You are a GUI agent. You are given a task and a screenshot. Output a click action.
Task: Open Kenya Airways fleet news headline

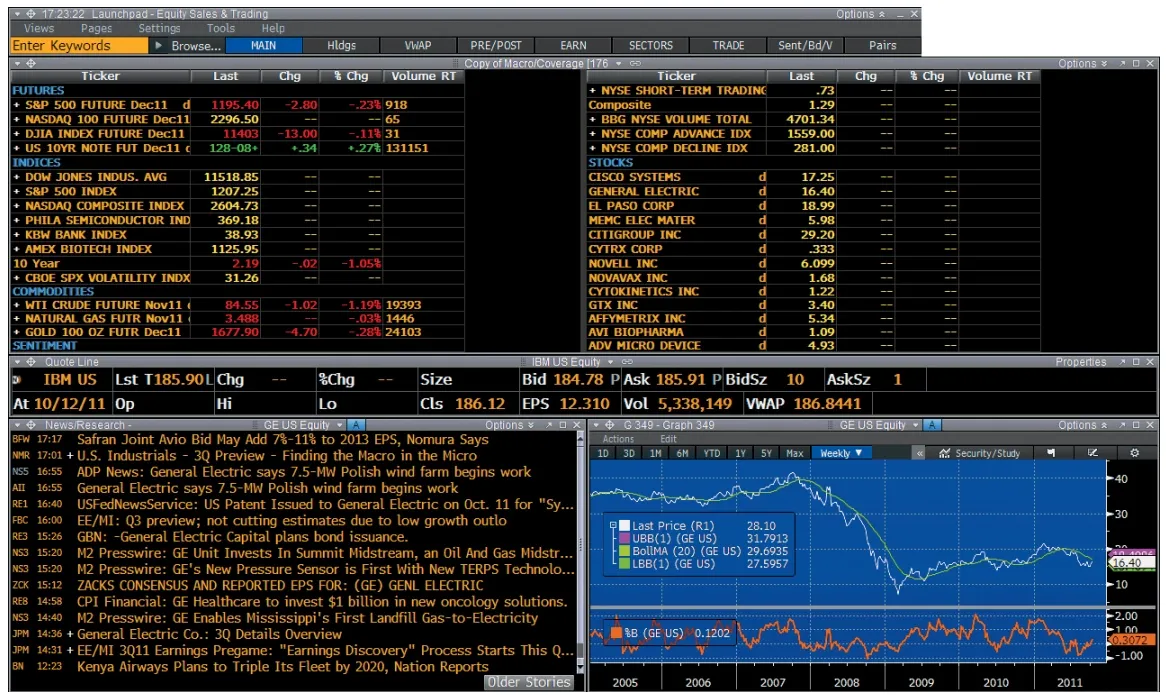pos(282,666)
